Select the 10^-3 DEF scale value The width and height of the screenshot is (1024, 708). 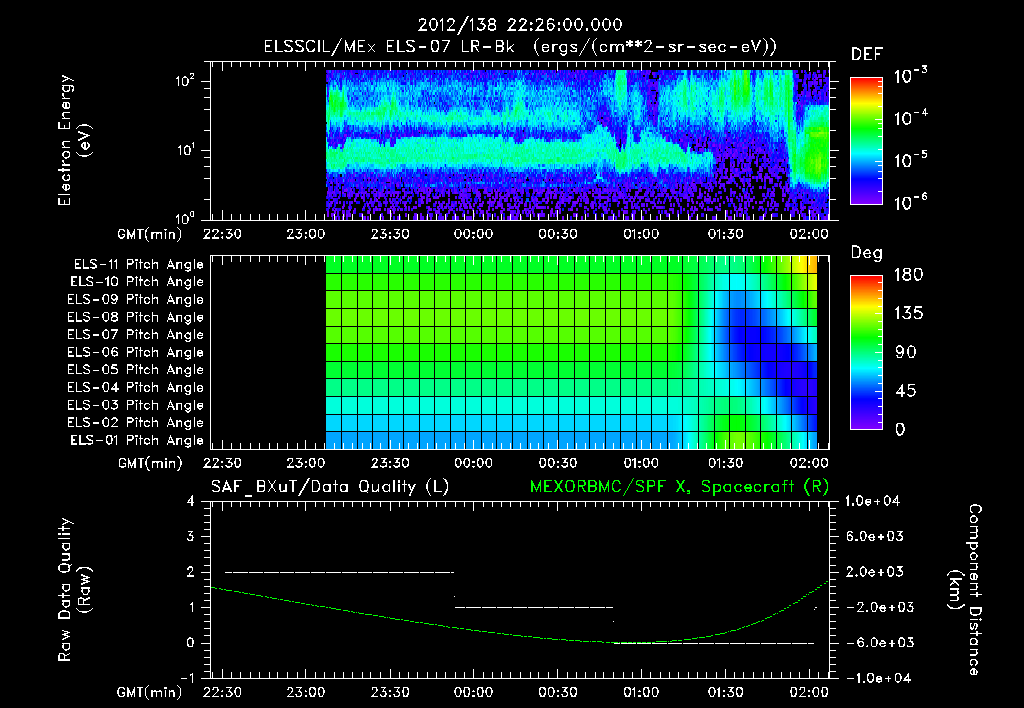[x=910, y=75]
